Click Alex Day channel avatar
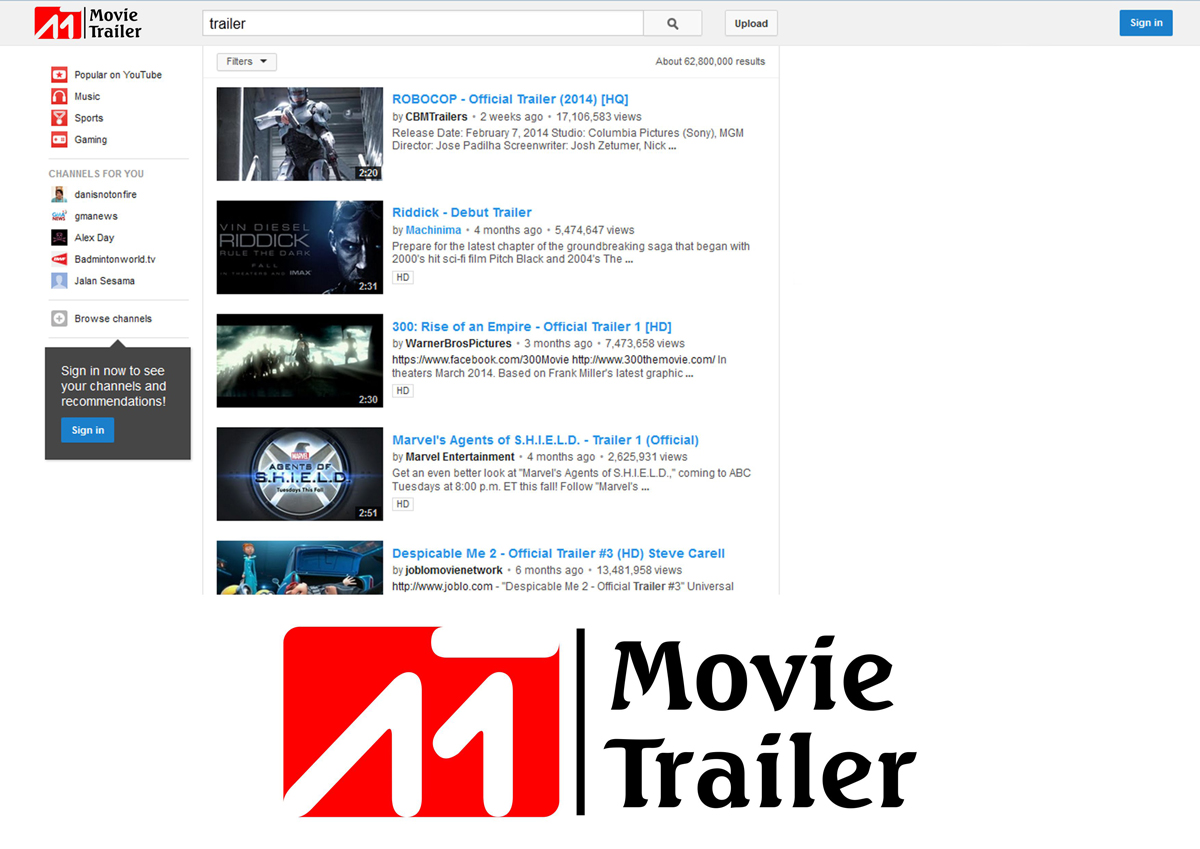 pos(59,238)
